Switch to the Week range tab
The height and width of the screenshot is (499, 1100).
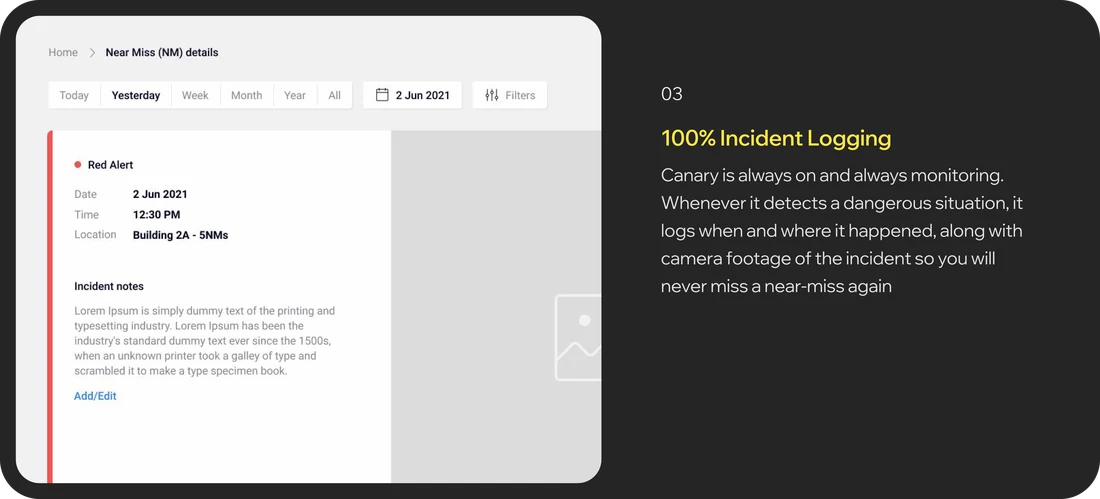195,95
